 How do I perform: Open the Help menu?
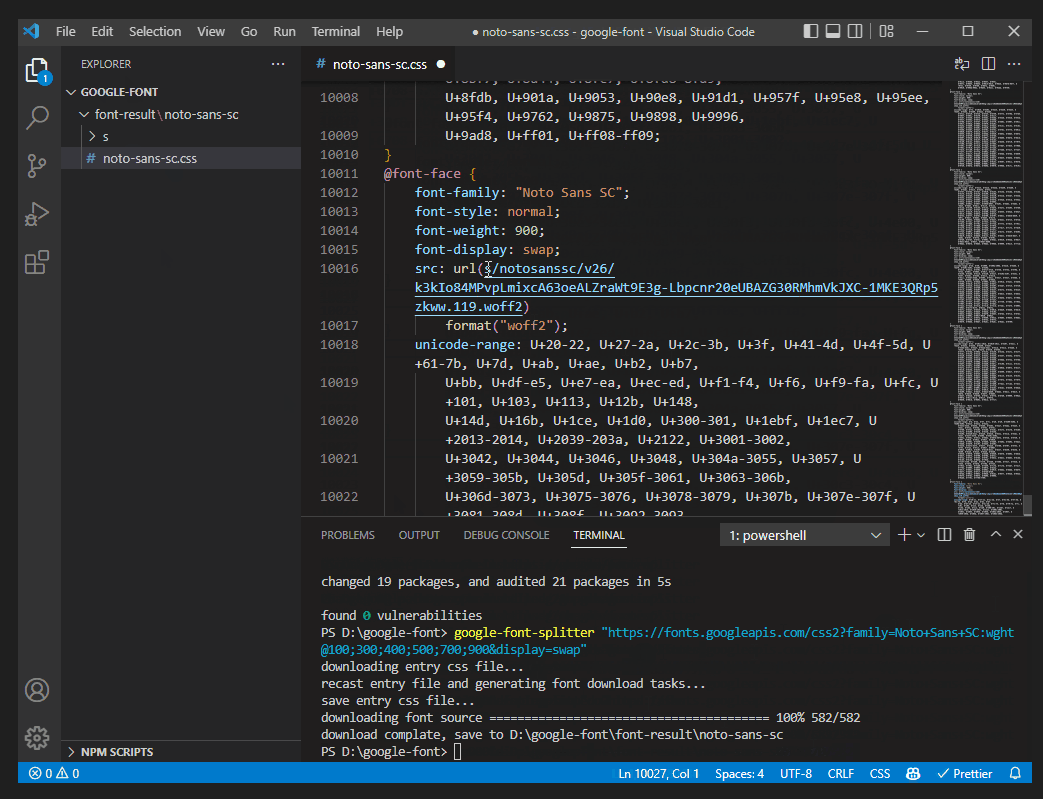[x=389, y=31]
